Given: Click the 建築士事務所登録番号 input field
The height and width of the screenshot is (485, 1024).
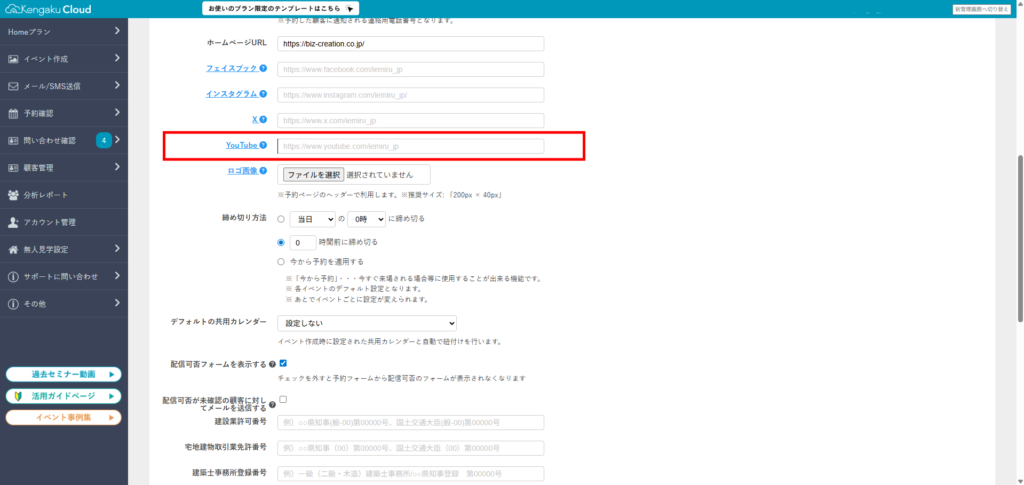Looking at the screenshot, I should (411, 473).
